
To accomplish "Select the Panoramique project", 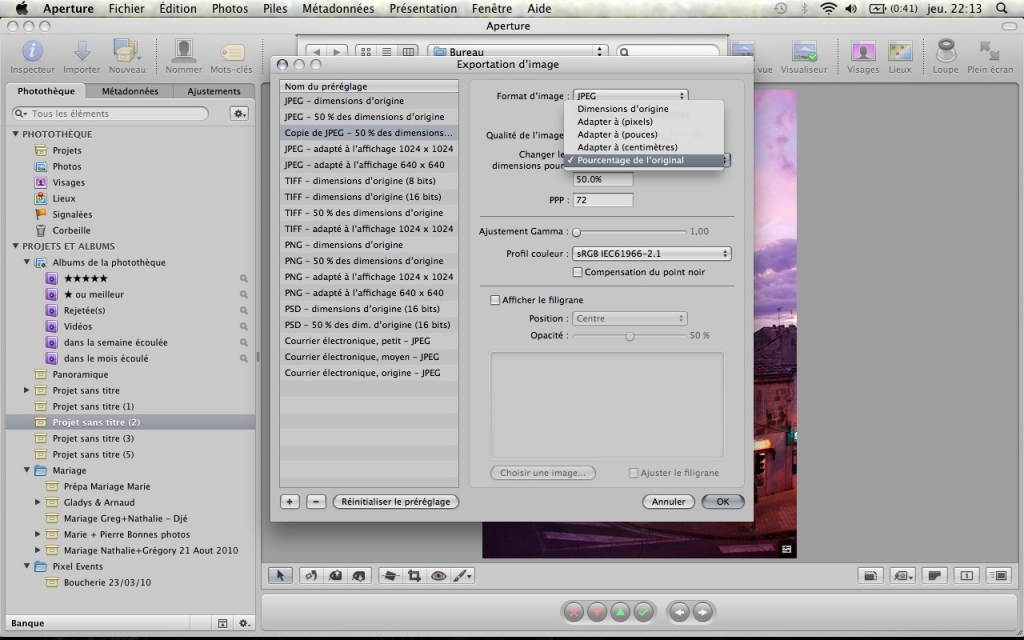I will [x=80, y=374].
